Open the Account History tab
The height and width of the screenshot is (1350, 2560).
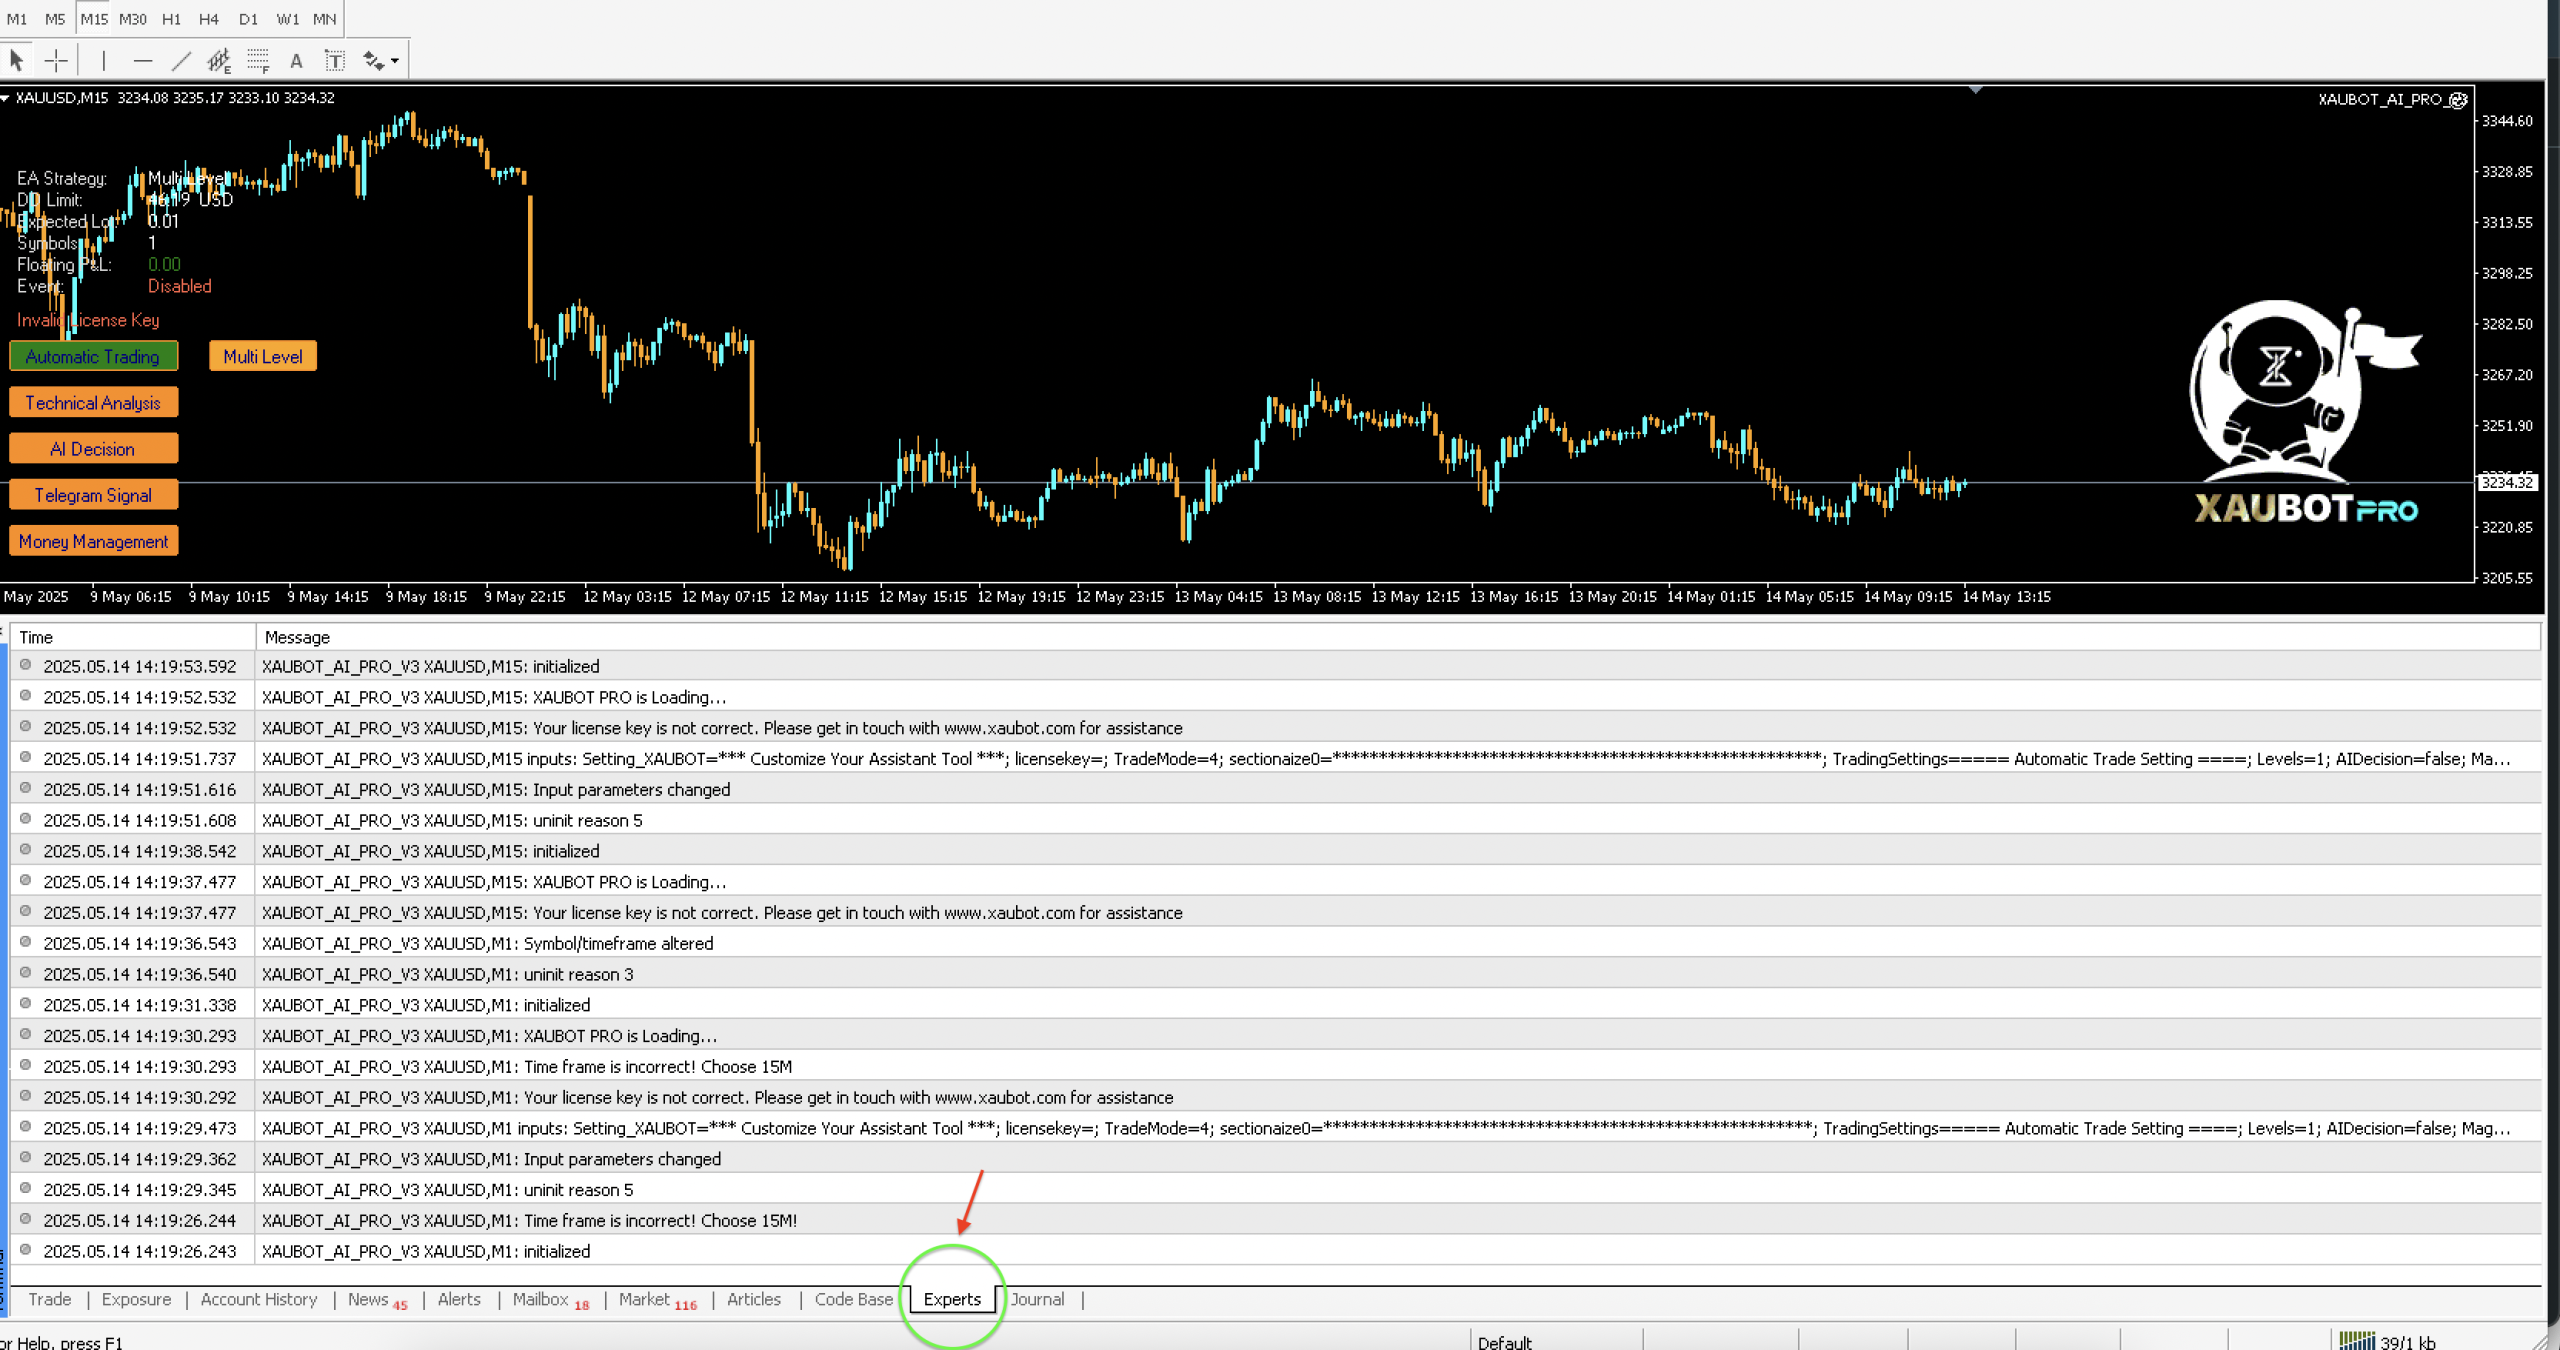point(259,1299)
